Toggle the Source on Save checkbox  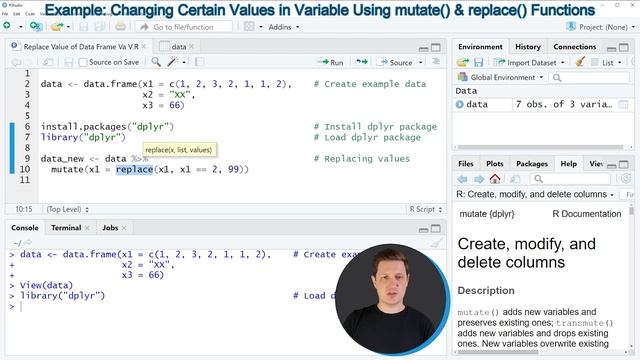(x=83, y=62)
